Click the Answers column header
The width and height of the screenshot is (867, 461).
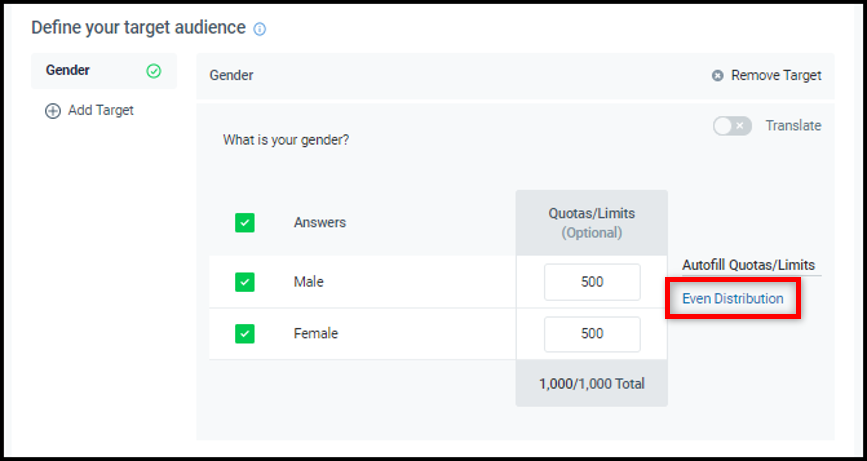coord(320,223)
